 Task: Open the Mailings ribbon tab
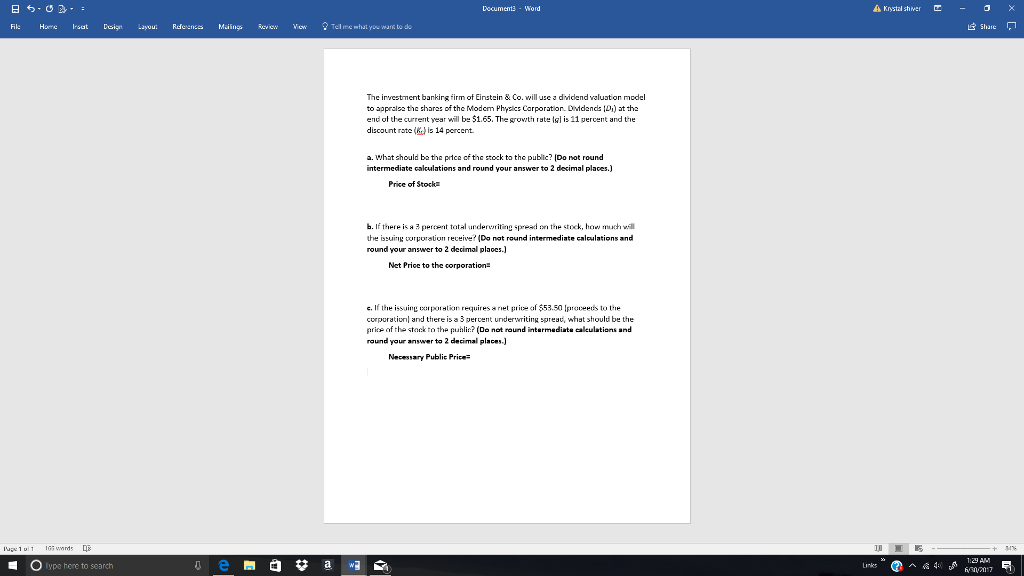(x=231, y=28)
